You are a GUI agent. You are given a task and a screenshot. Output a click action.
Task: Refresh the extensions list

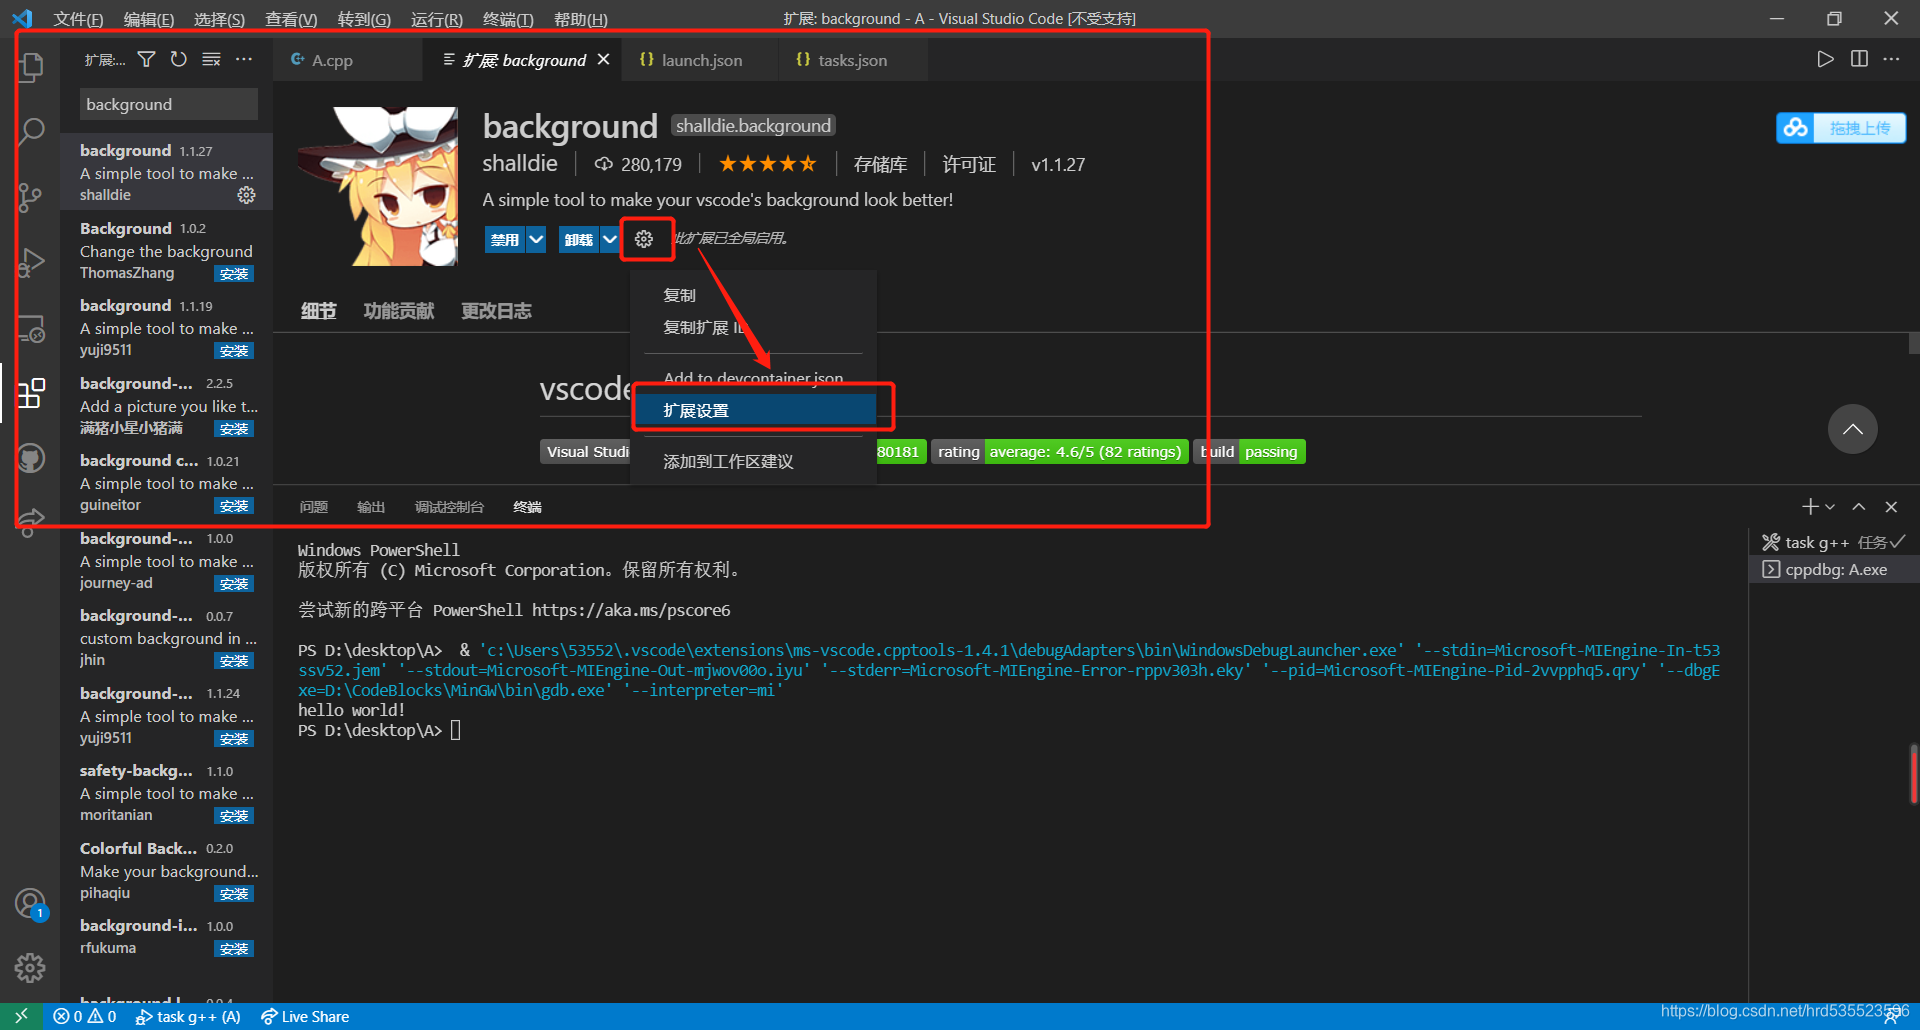pos(178,60)
